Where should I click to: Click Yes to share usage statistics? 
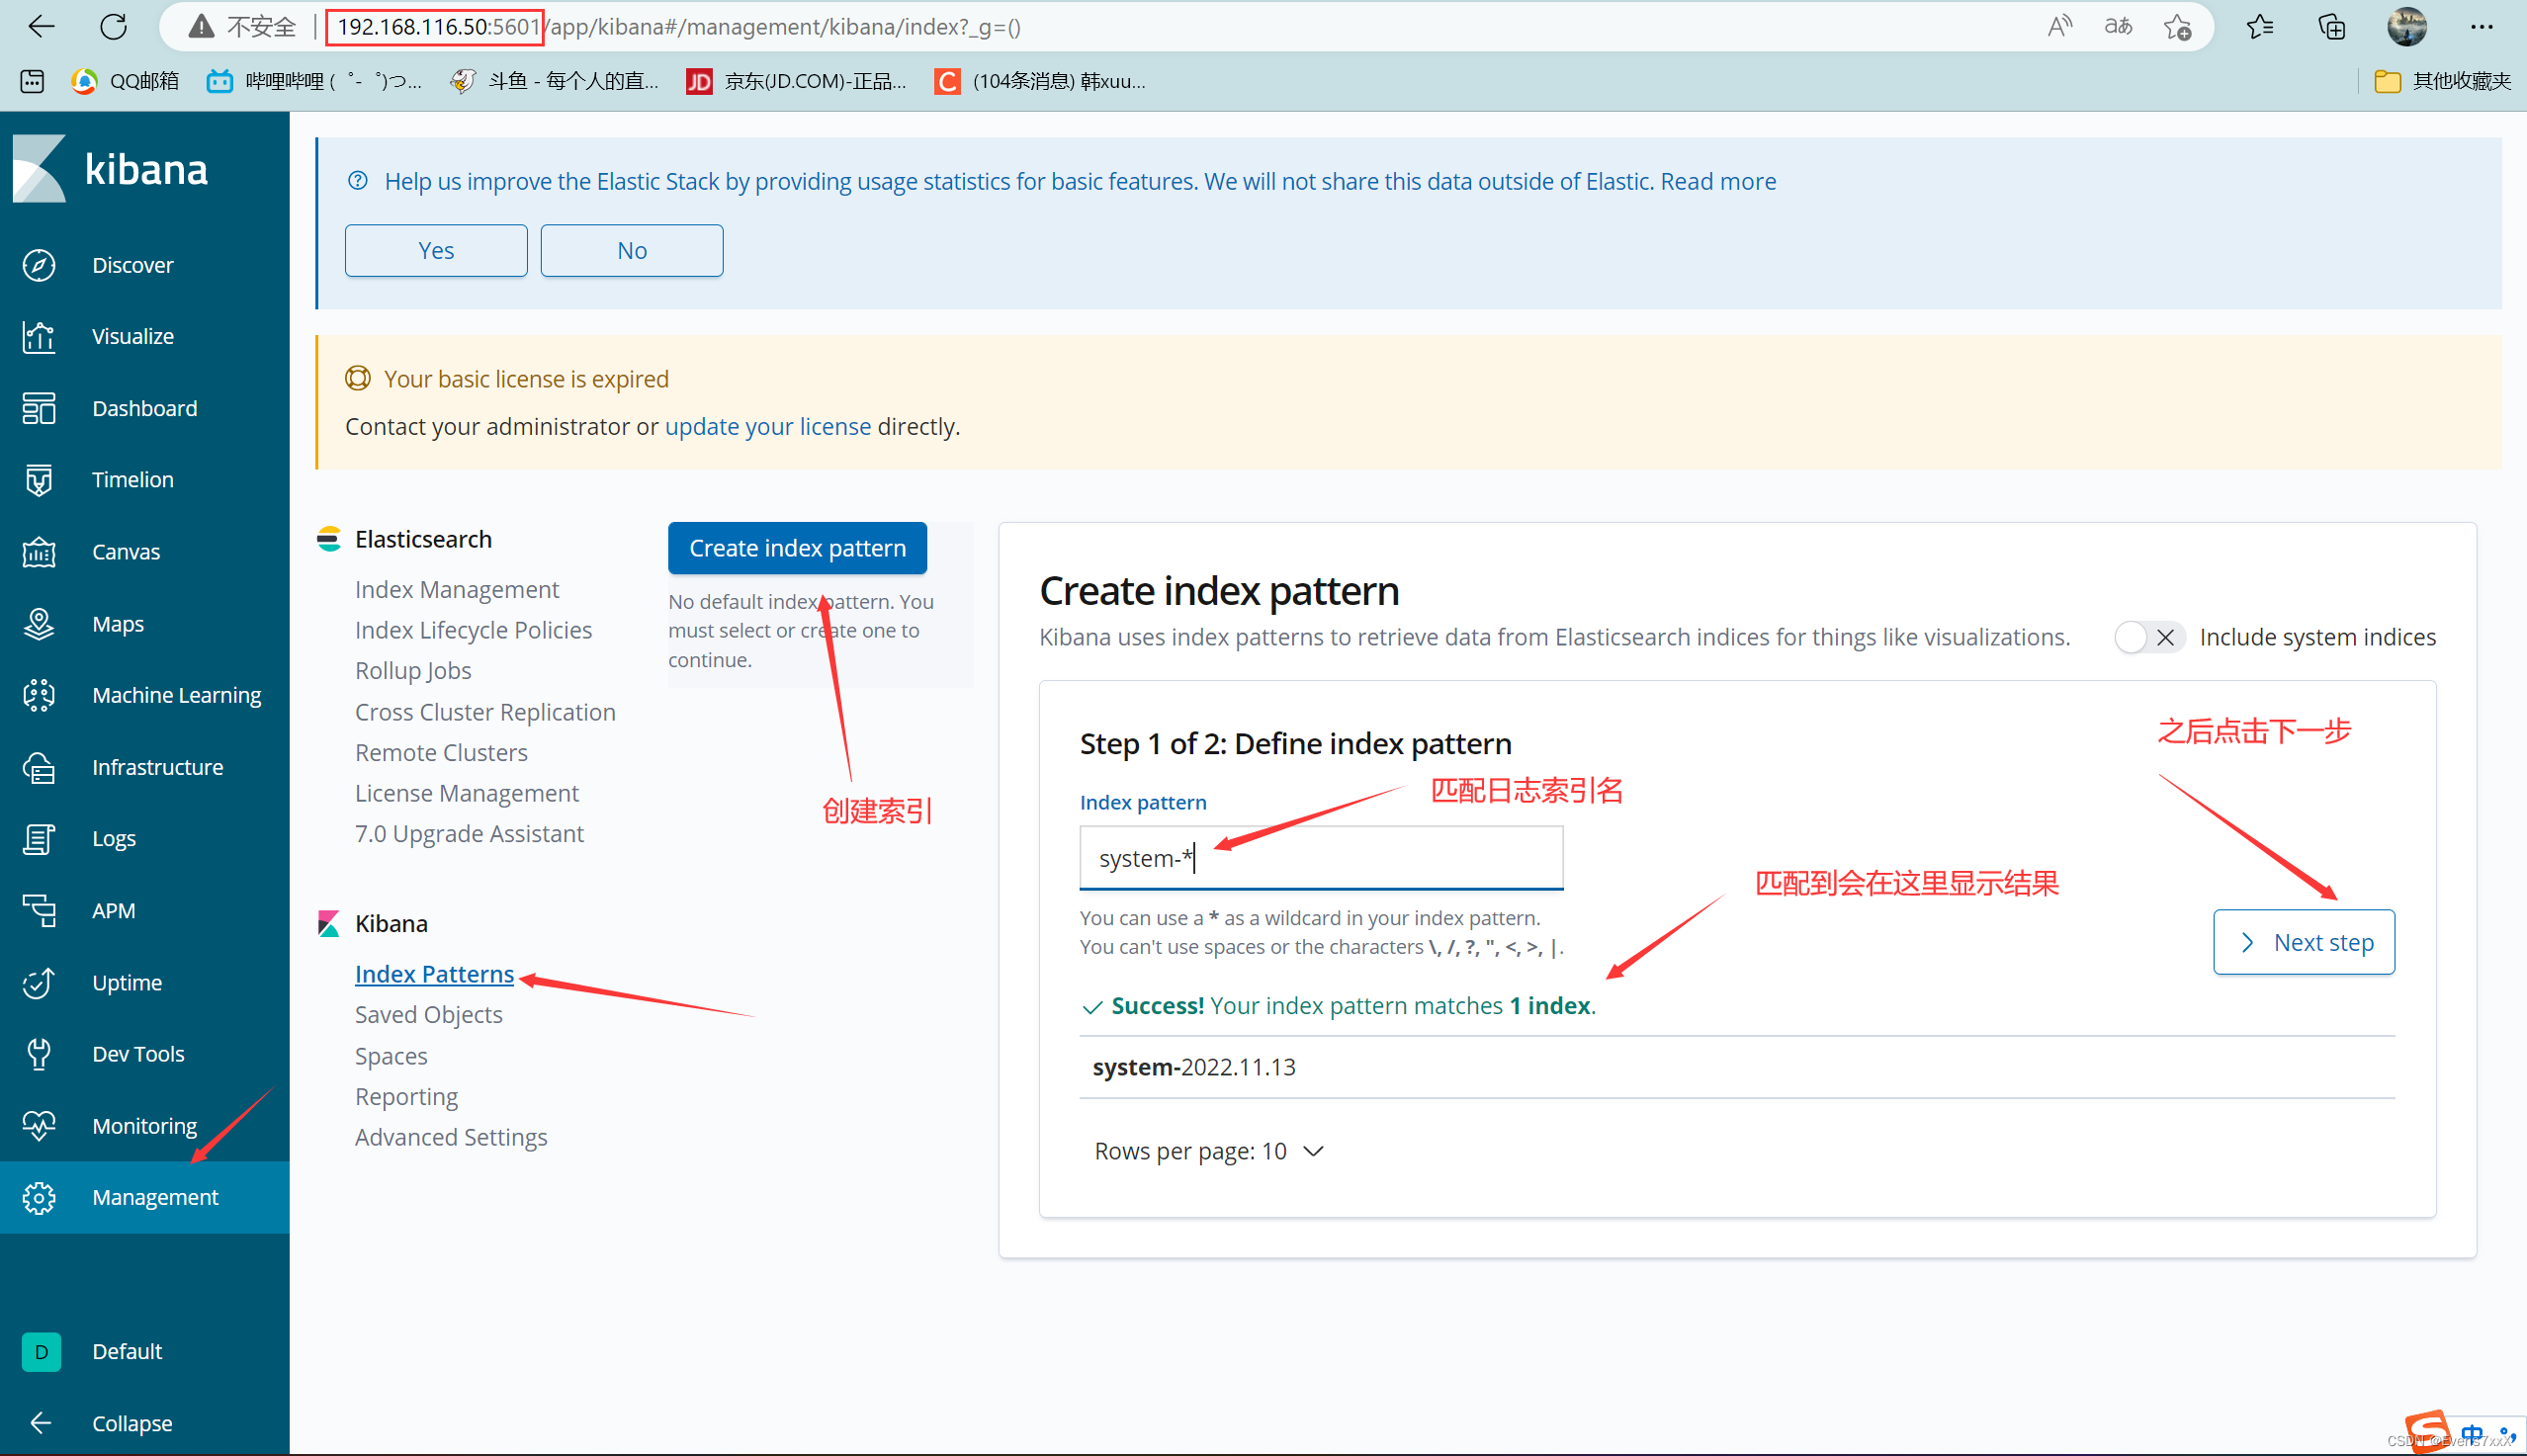point(436,250)
